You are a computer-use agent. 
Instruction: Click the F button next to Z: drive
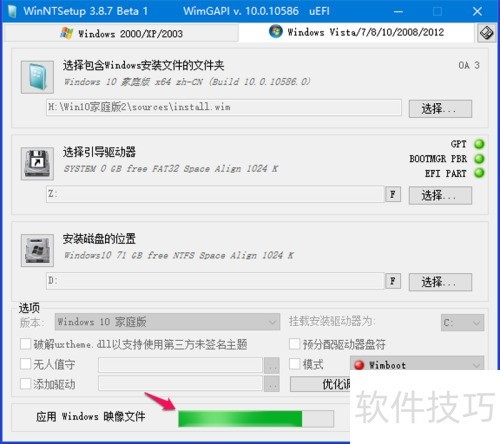(393, 194)
